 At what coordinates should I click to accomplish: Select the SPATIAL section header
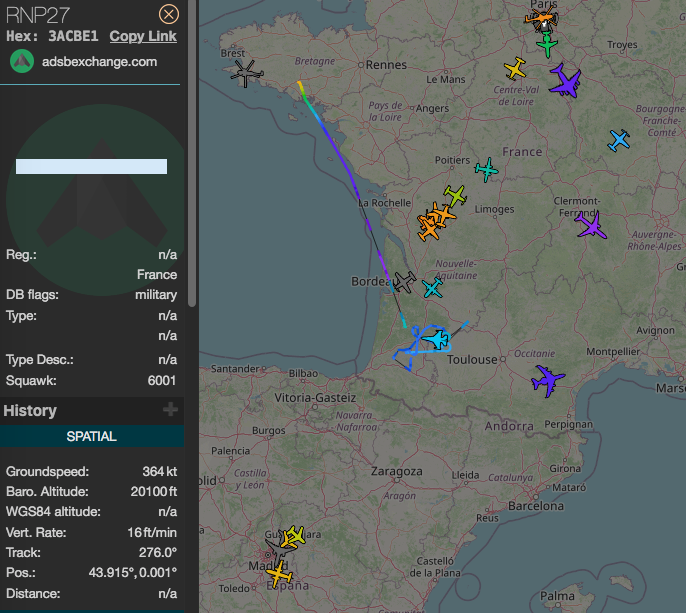pos(91,436)
